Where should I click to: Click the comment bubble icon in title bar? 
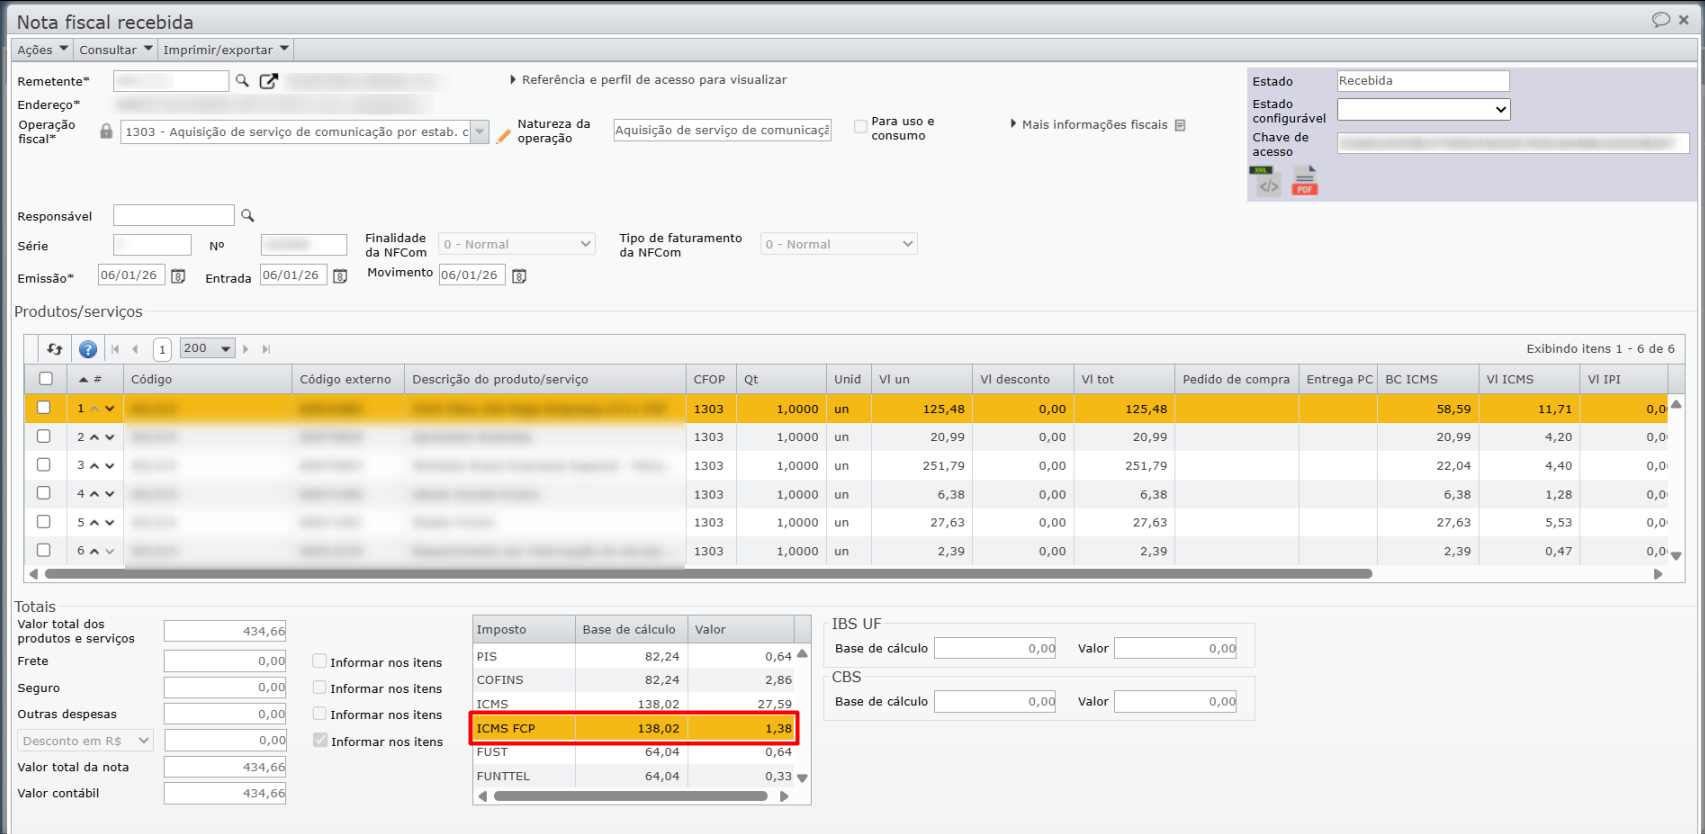pos(1660,20)
